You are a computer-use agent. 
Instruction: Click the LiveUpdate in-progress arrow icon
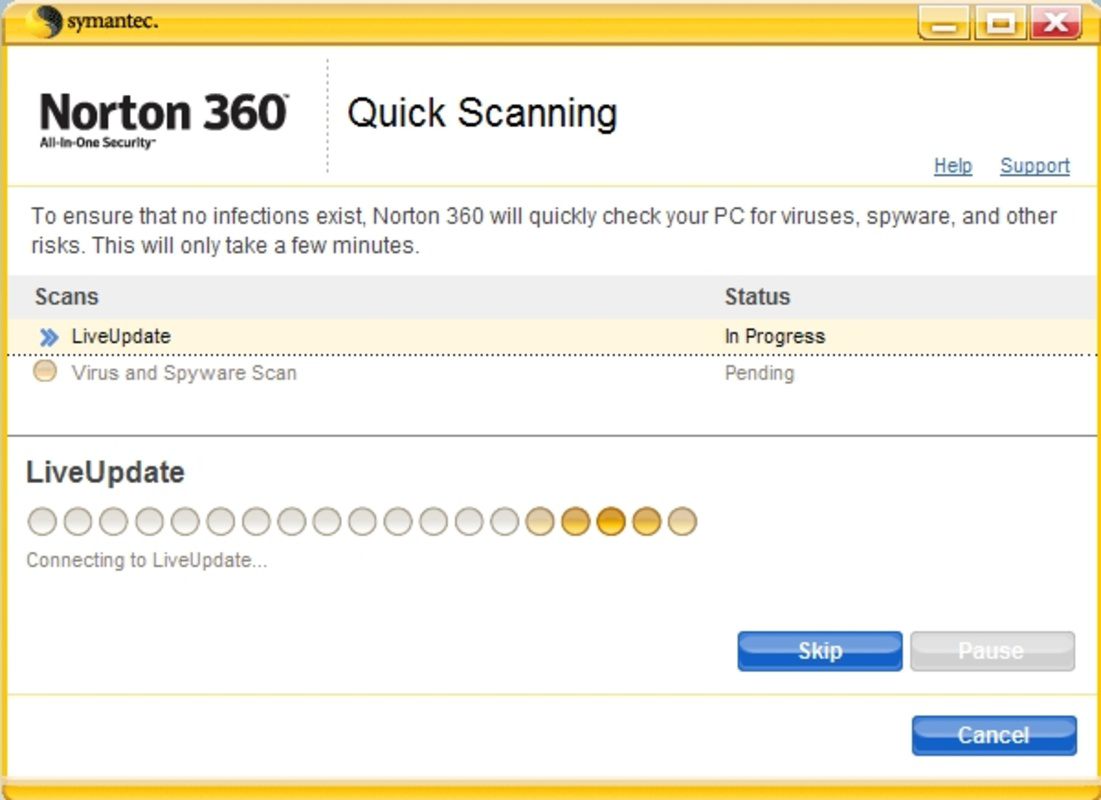click(x=48, y=337)
